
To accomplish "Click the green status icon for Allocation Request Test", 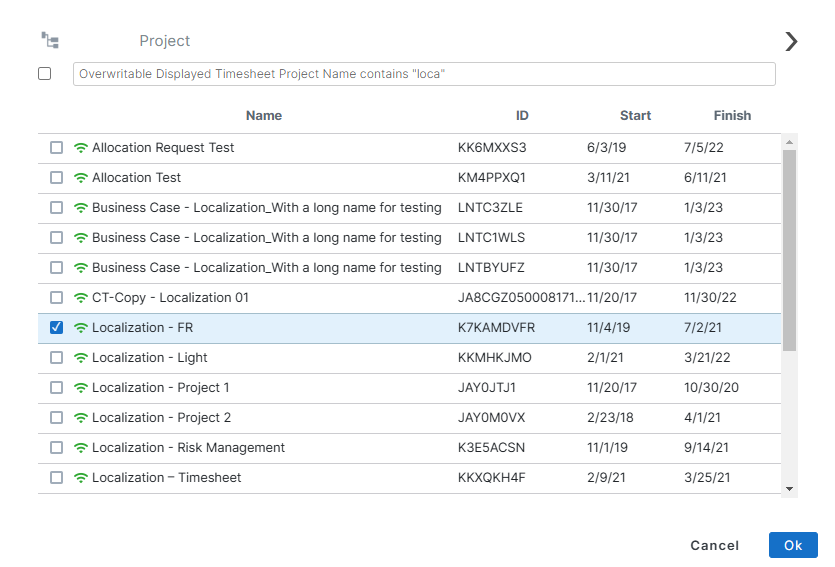I will click(x=81, y=148).
